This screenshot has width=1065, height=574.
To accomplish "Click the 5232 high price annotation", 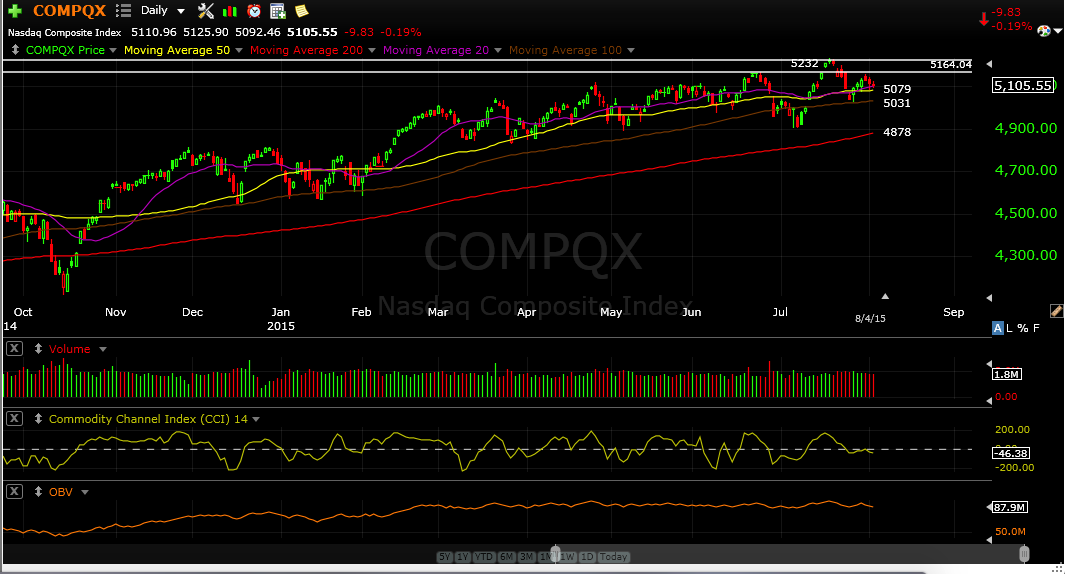I will click(x=804, y=63).
